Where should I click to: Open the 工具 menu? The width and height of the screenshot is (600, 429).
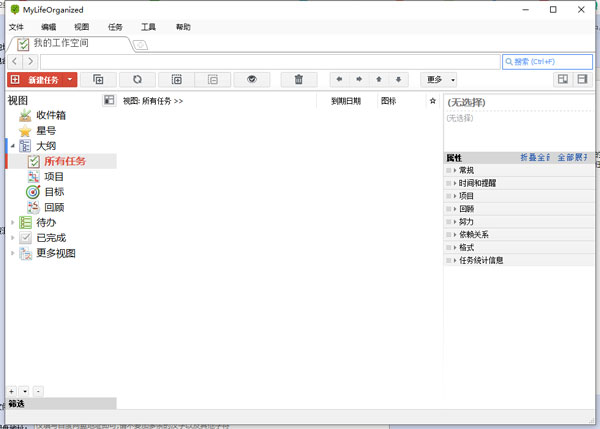148,27
